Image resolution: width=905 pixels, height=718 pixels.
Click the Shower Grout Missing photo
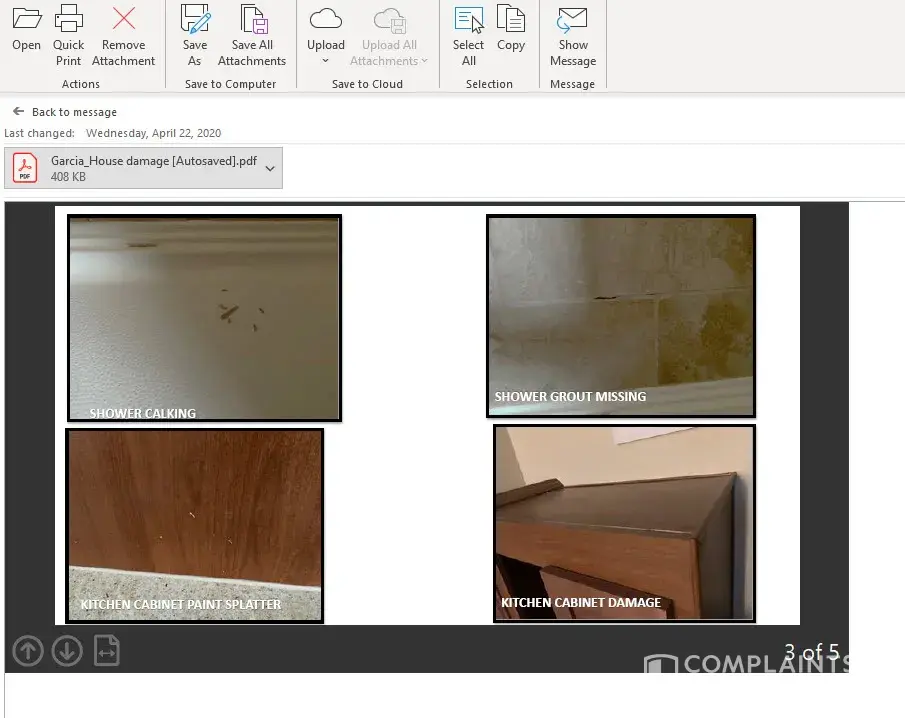[x=621, y=315]
